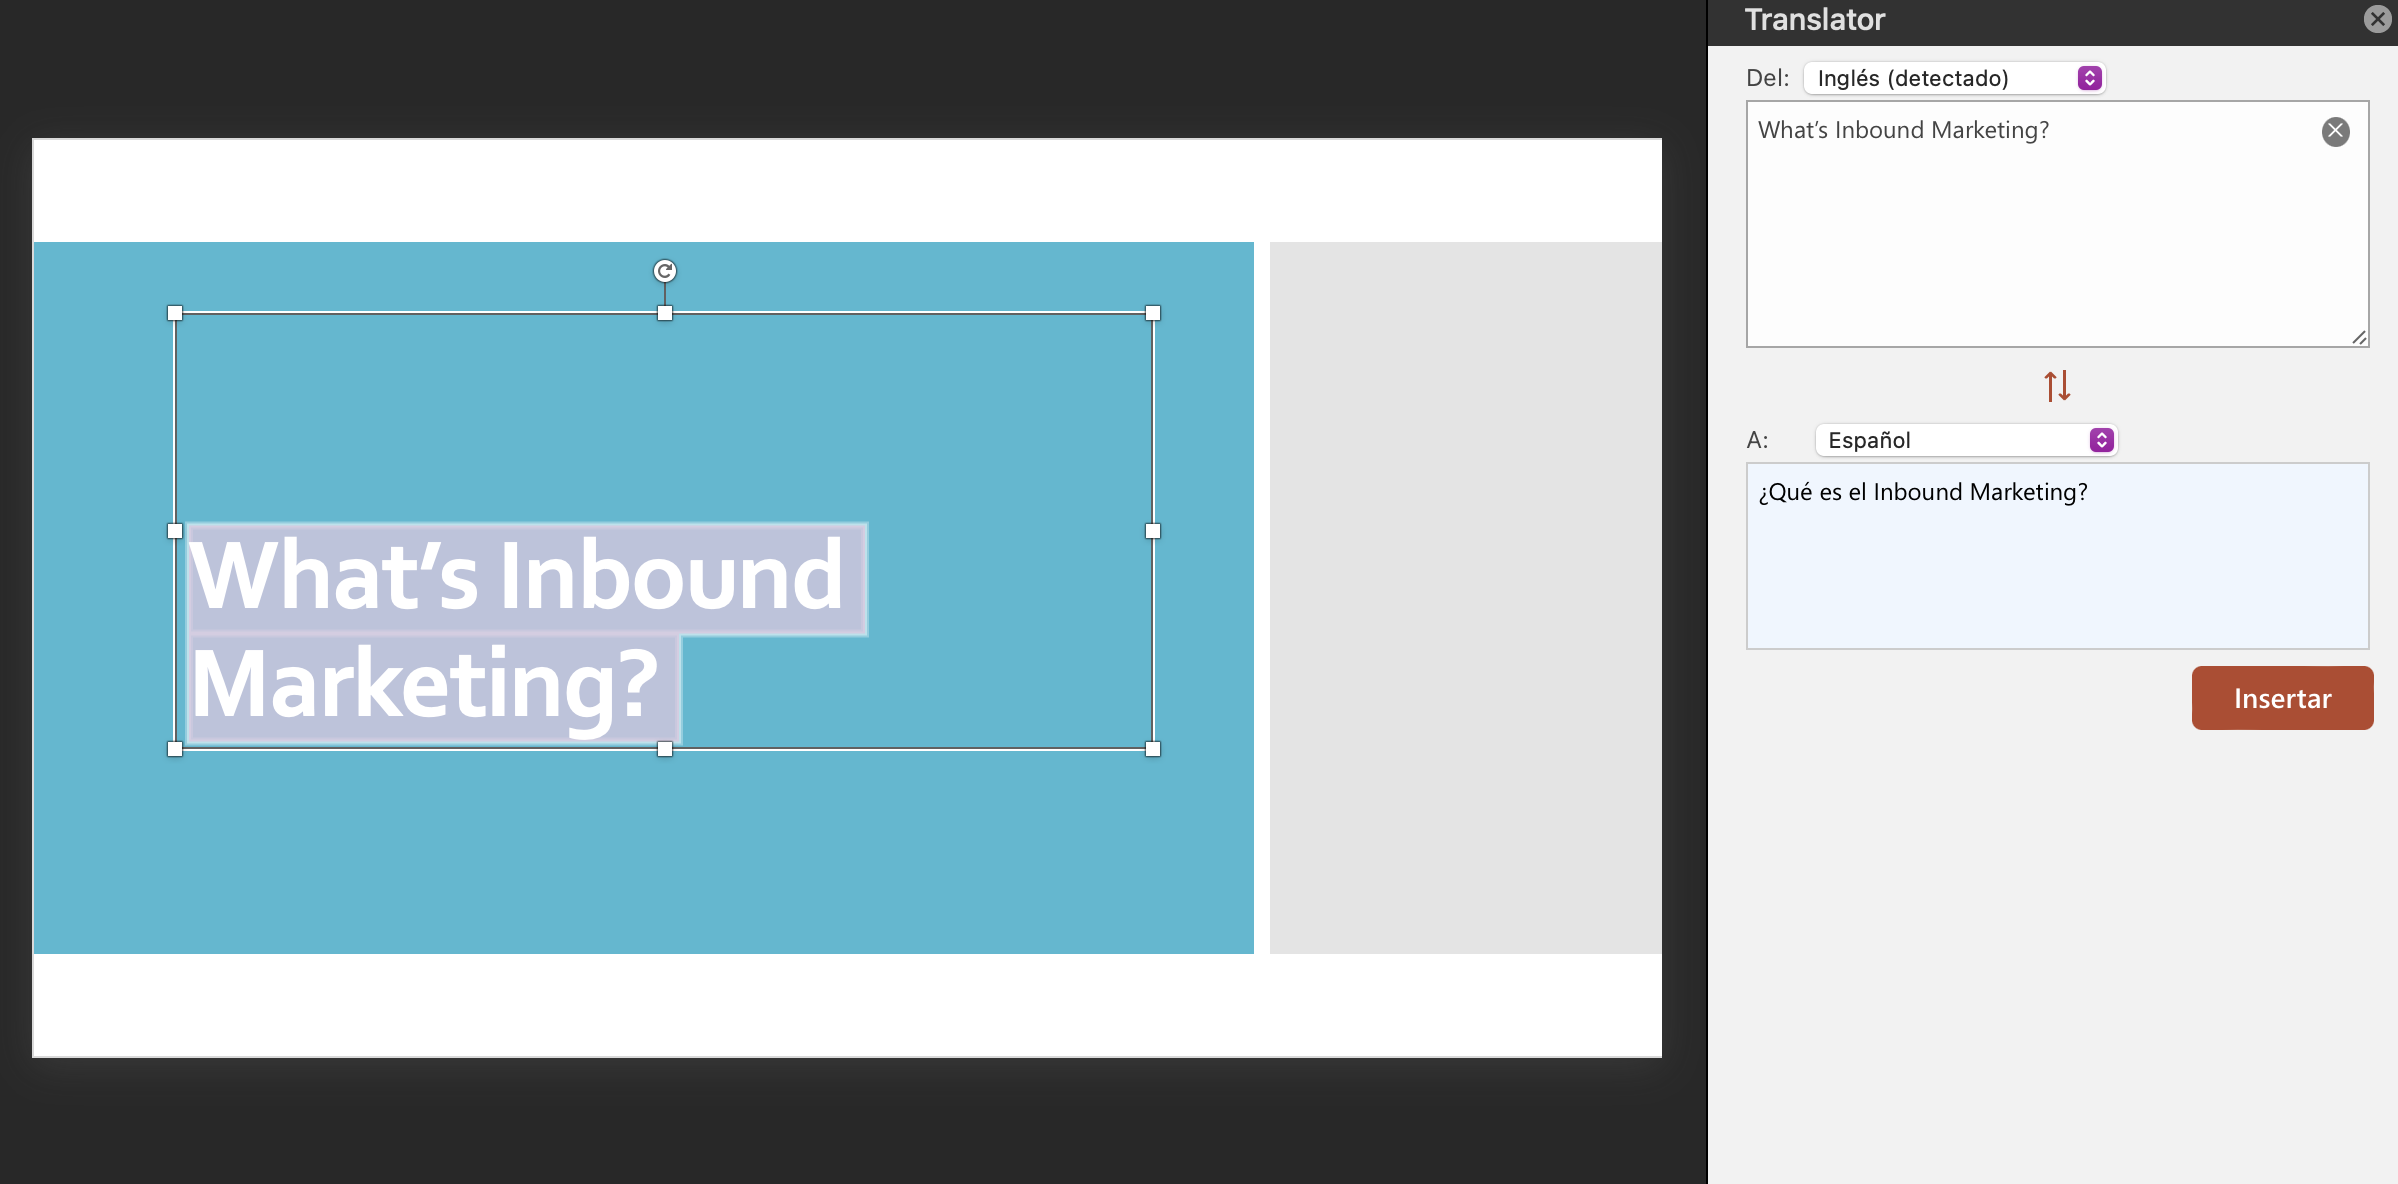This screenshot has height=1184, width=2398.
Task: Select the right-middle sizing handle of the title box
Action: 1153,531
